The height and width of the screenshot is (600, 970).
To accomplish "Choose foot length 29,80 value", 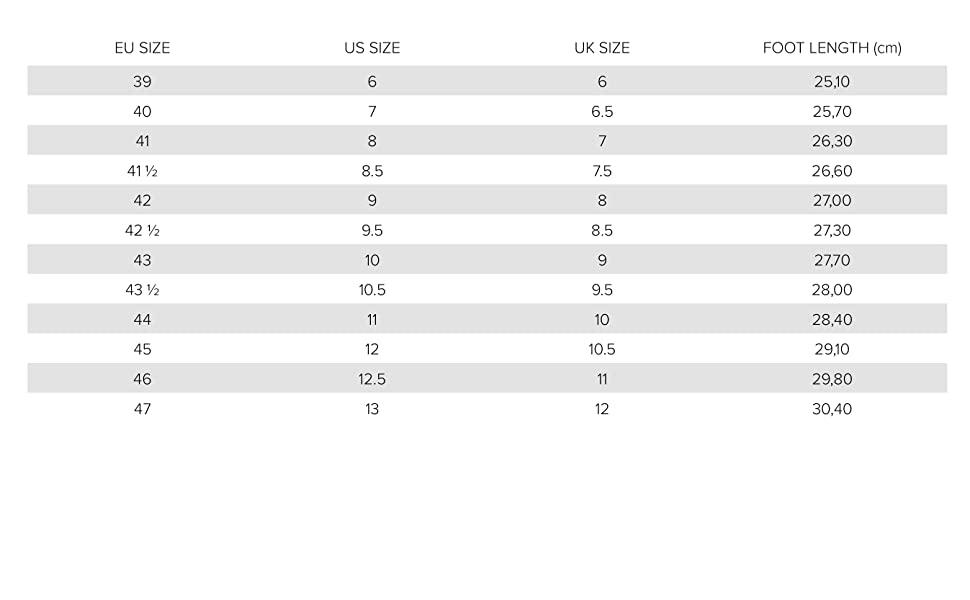I will (x=832, y=379).
